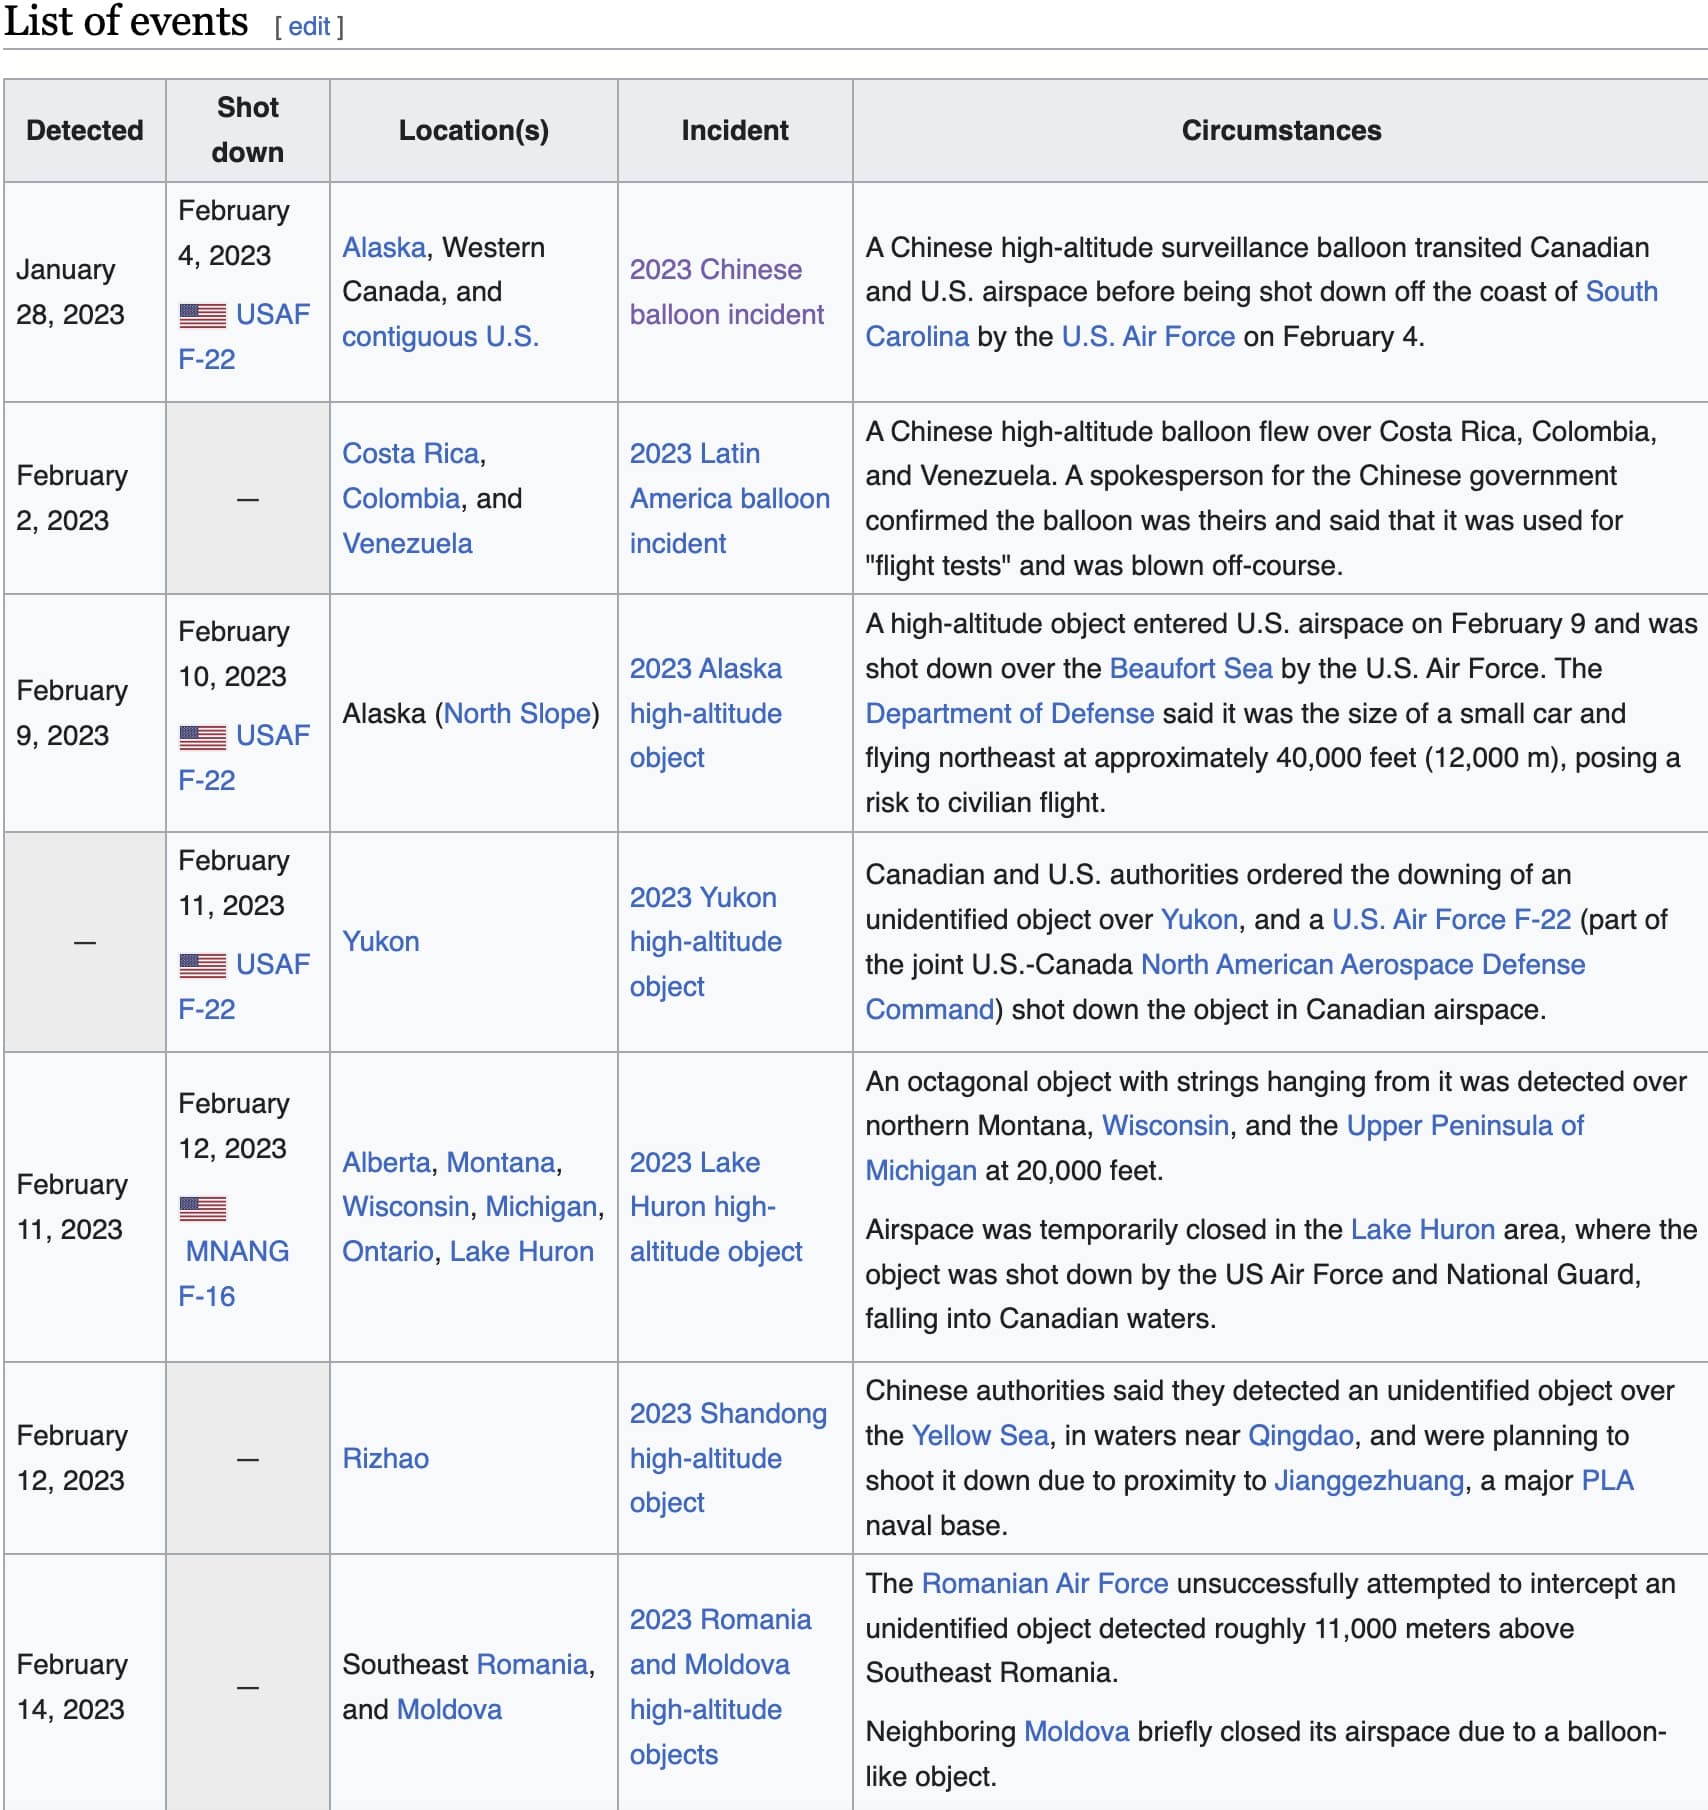Open the 2023 Chinese balloon incident article
The height and width of the screenshot is (1810, 1708).
pos(726,292)
